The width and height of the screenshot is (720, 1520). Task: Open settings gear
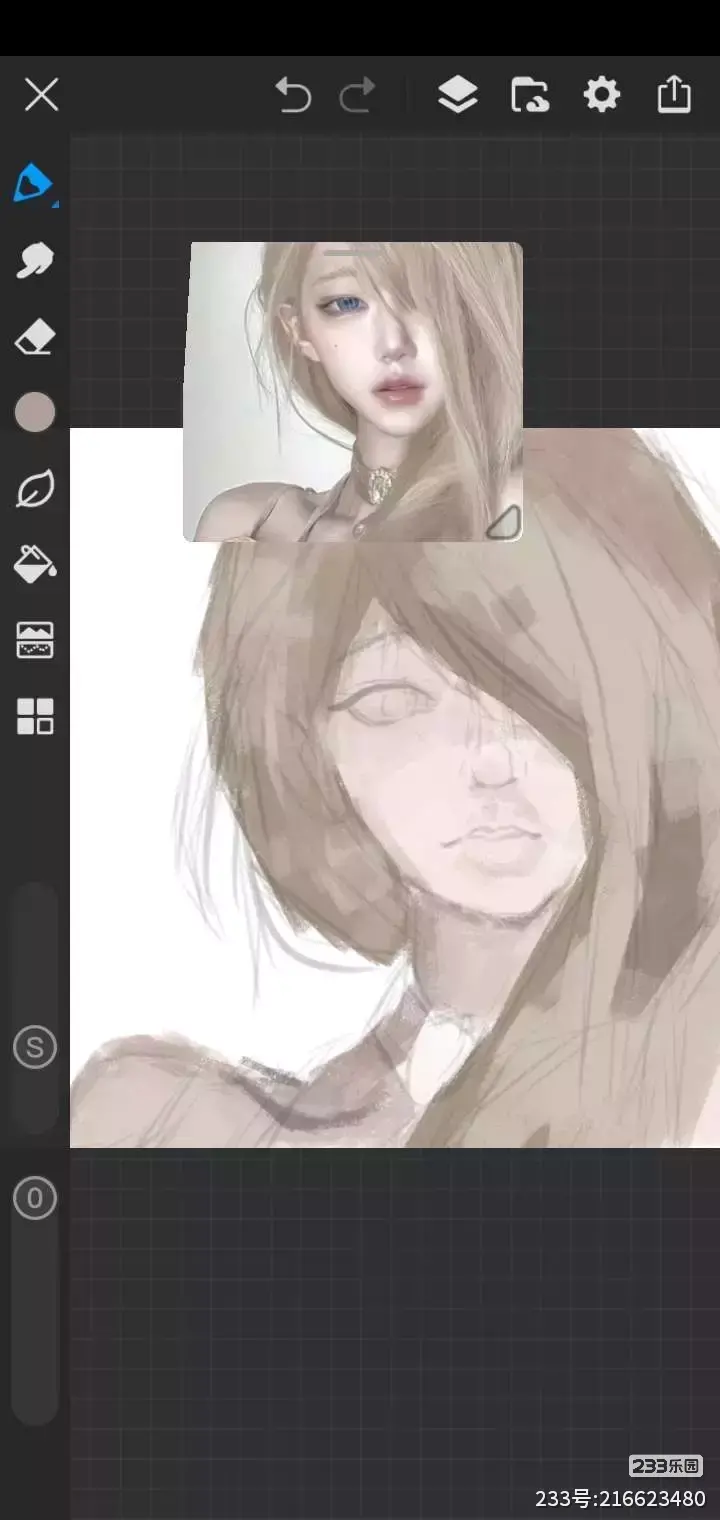point(601,95)
